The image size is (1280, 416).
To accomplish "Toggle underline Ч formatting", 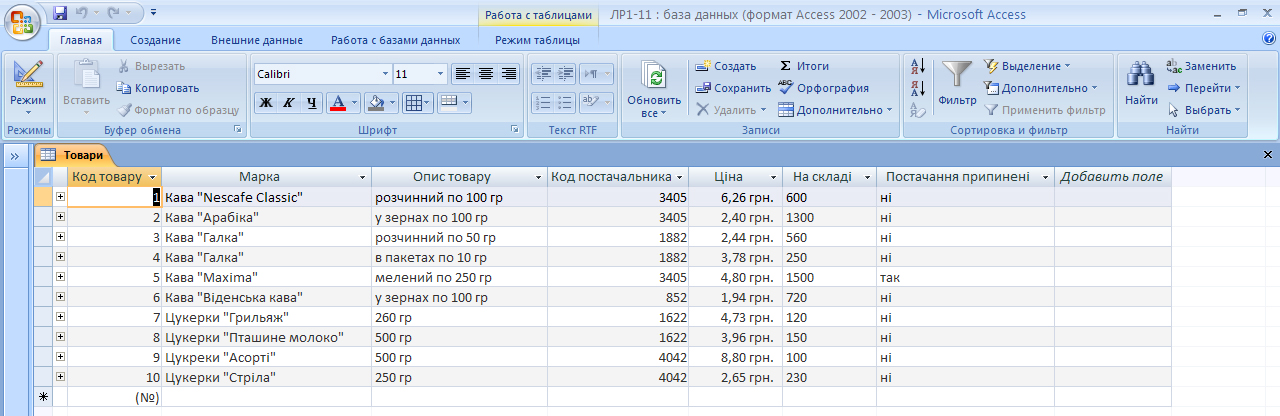I will coord(312,102).
